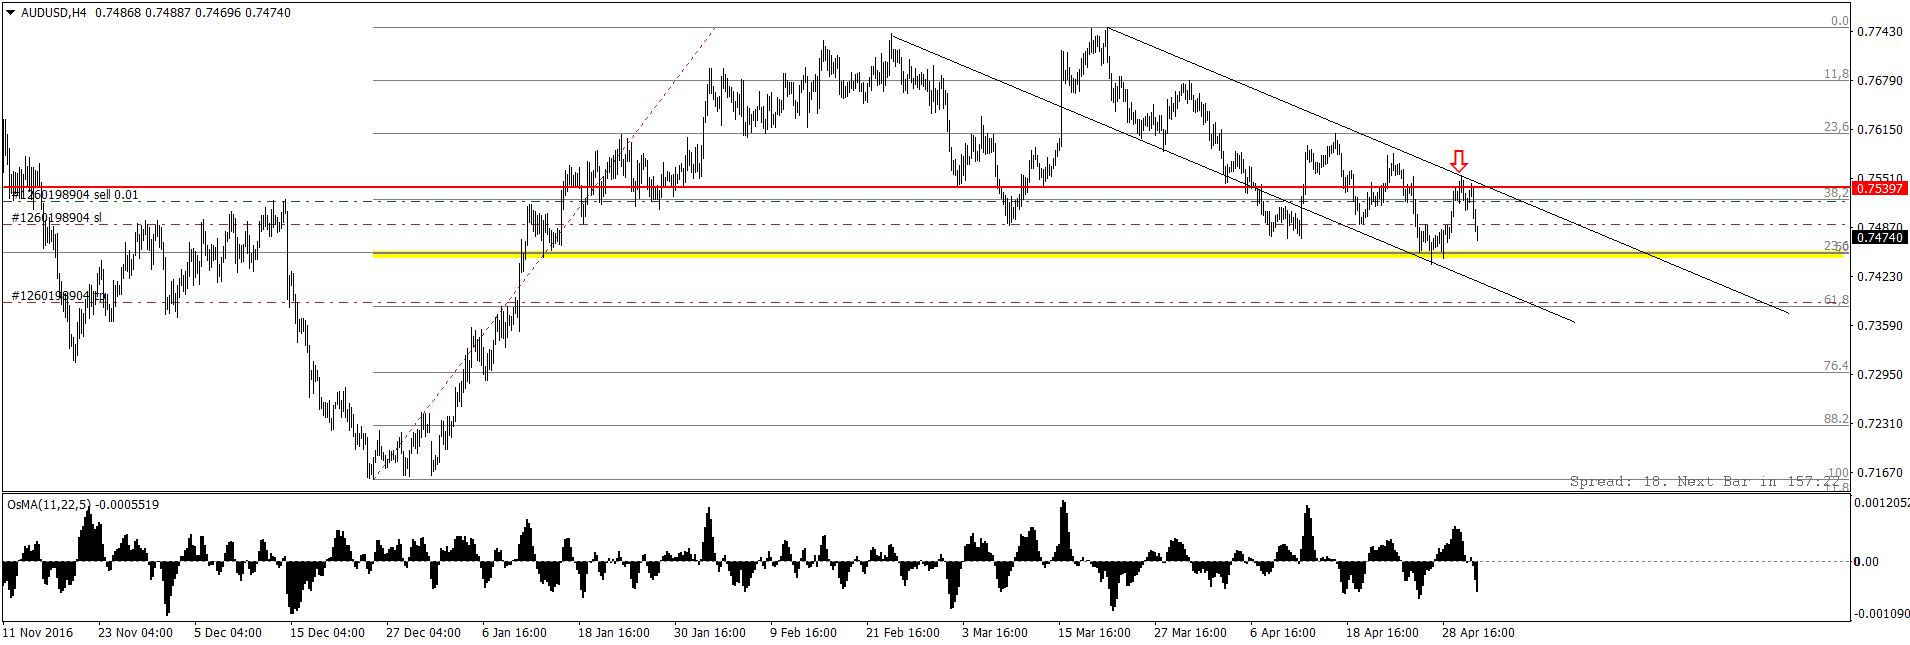Click the 30 Jan 16:00 date label

pyautogui.click(x=710, y=633)
